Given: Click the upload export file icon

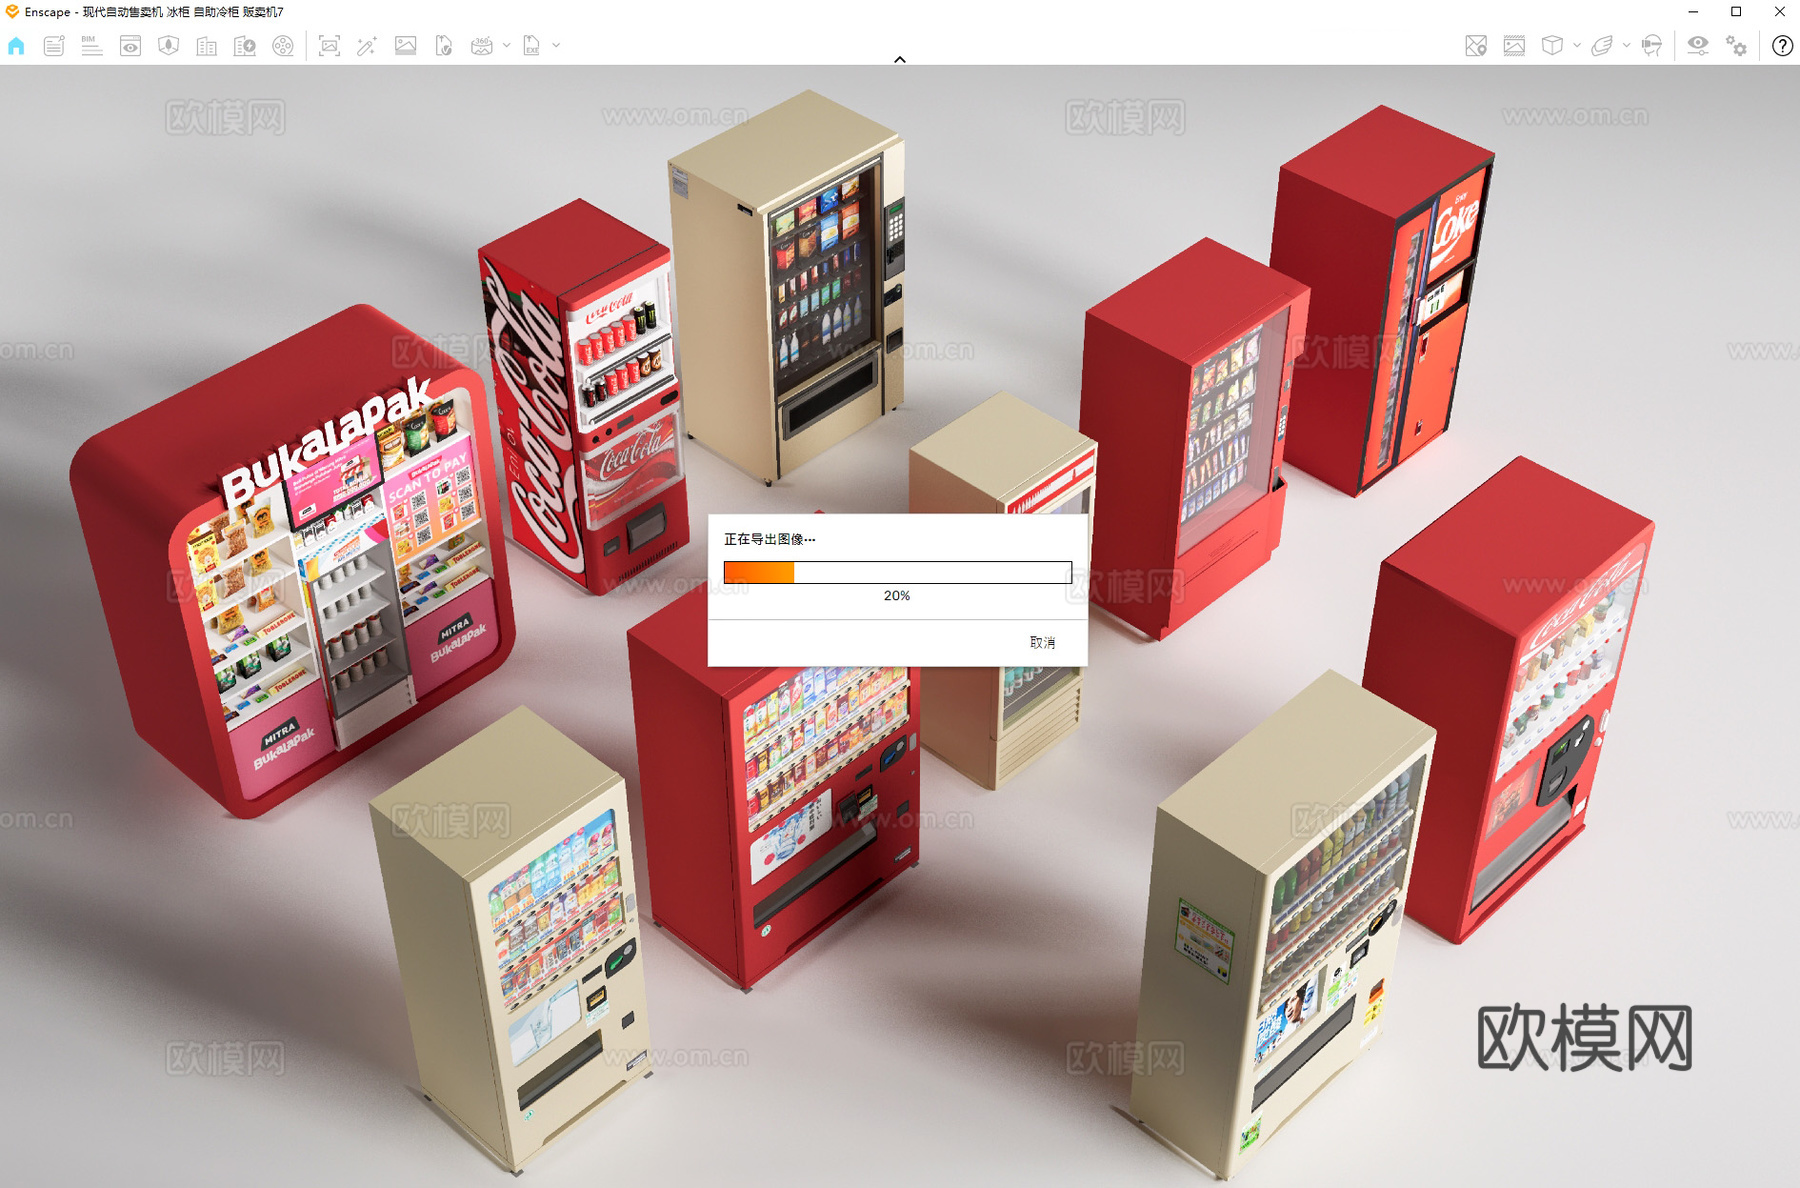Looking at the screenshot, I should [x=444, y=46].
